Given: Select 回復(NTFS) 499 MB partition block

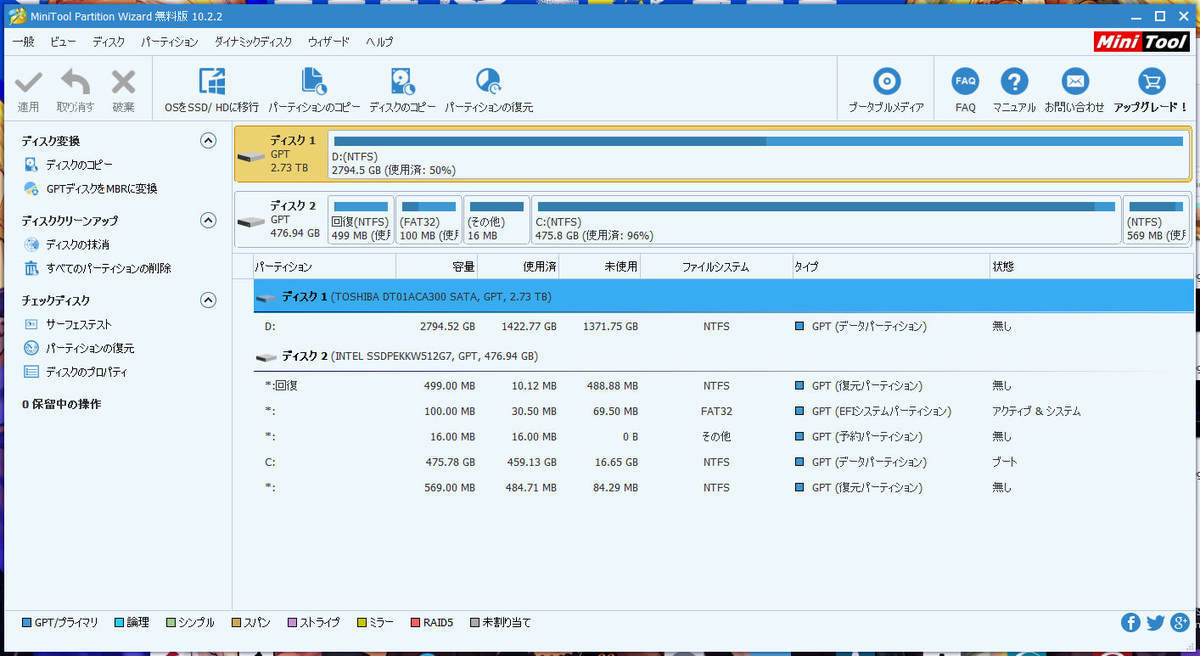Looking at the screenshot, I should pos(360,219).
